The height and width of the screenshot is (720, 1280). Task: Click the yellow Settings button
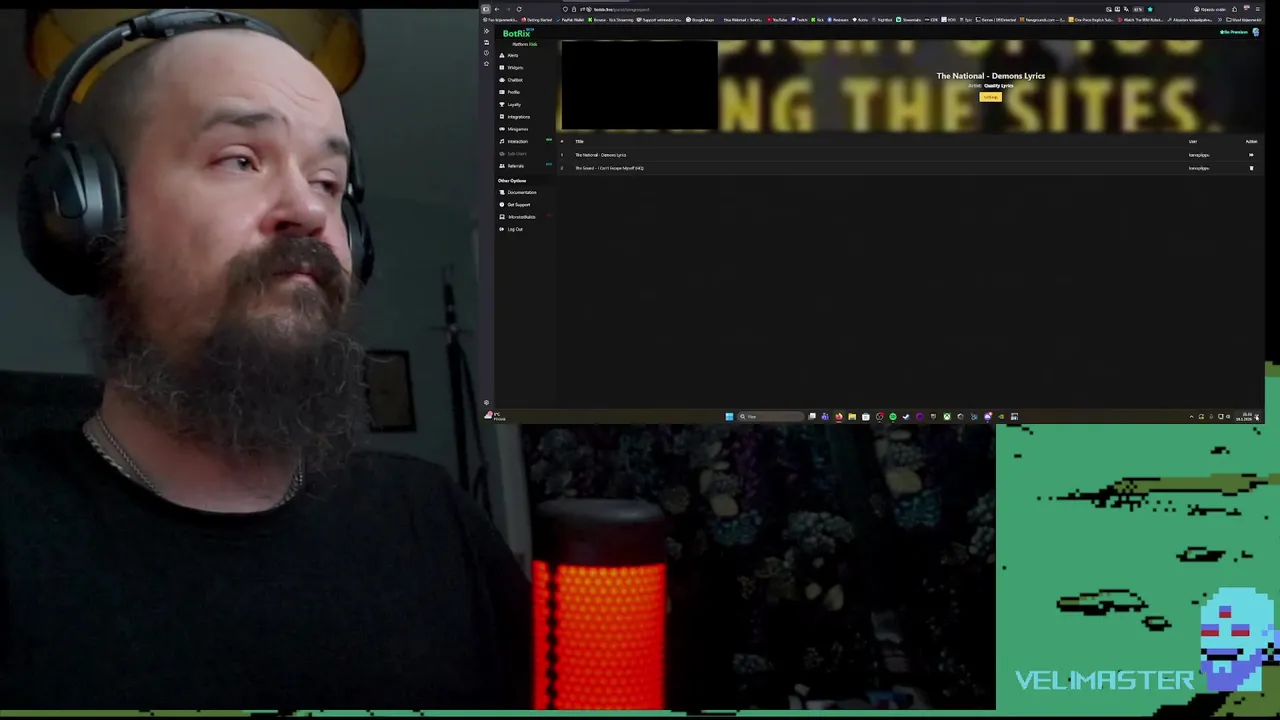point(990,97)
